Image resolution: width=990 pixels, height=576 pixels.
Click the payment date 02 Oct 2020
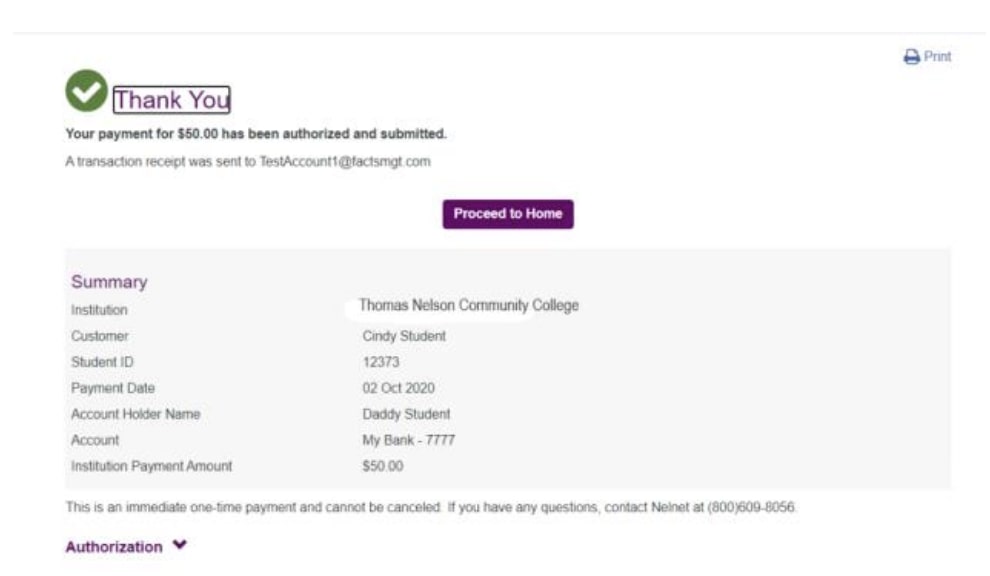[398, 388]
